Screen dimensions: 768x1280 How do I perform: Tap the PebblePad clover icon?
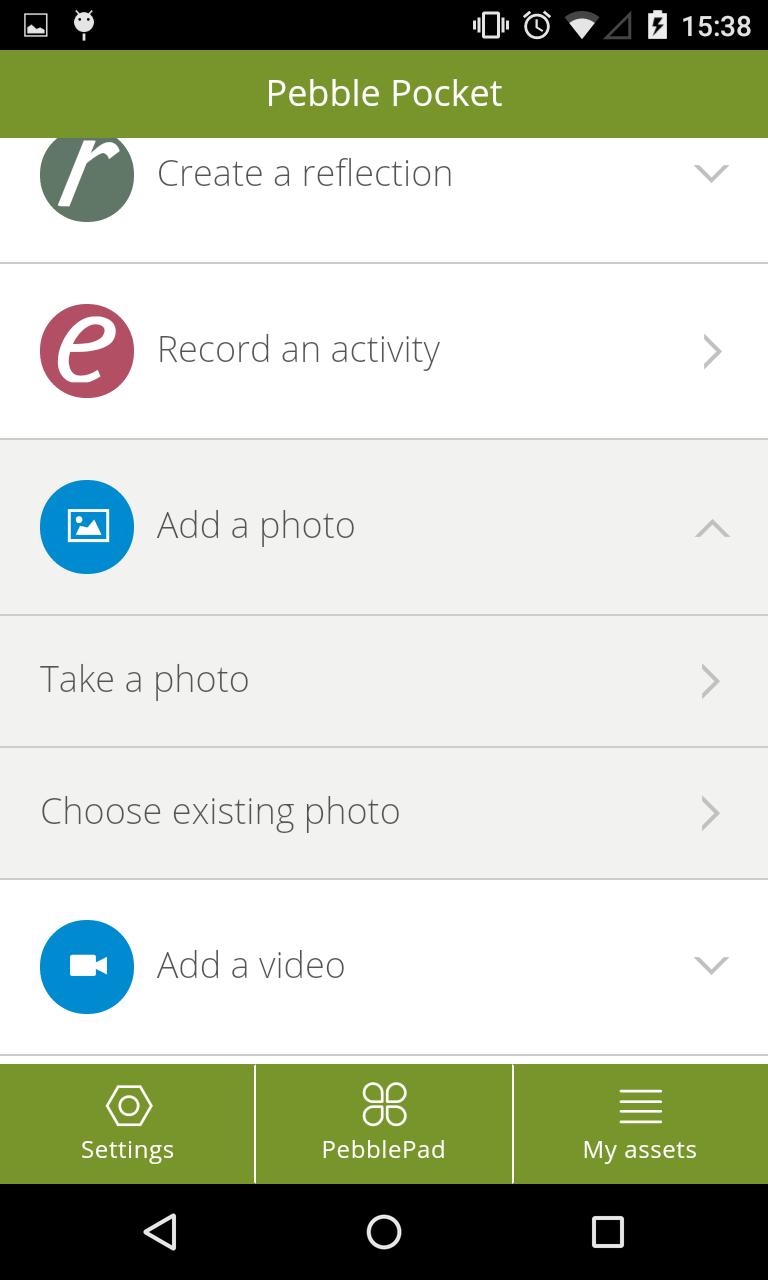[x=384, y=1106]
